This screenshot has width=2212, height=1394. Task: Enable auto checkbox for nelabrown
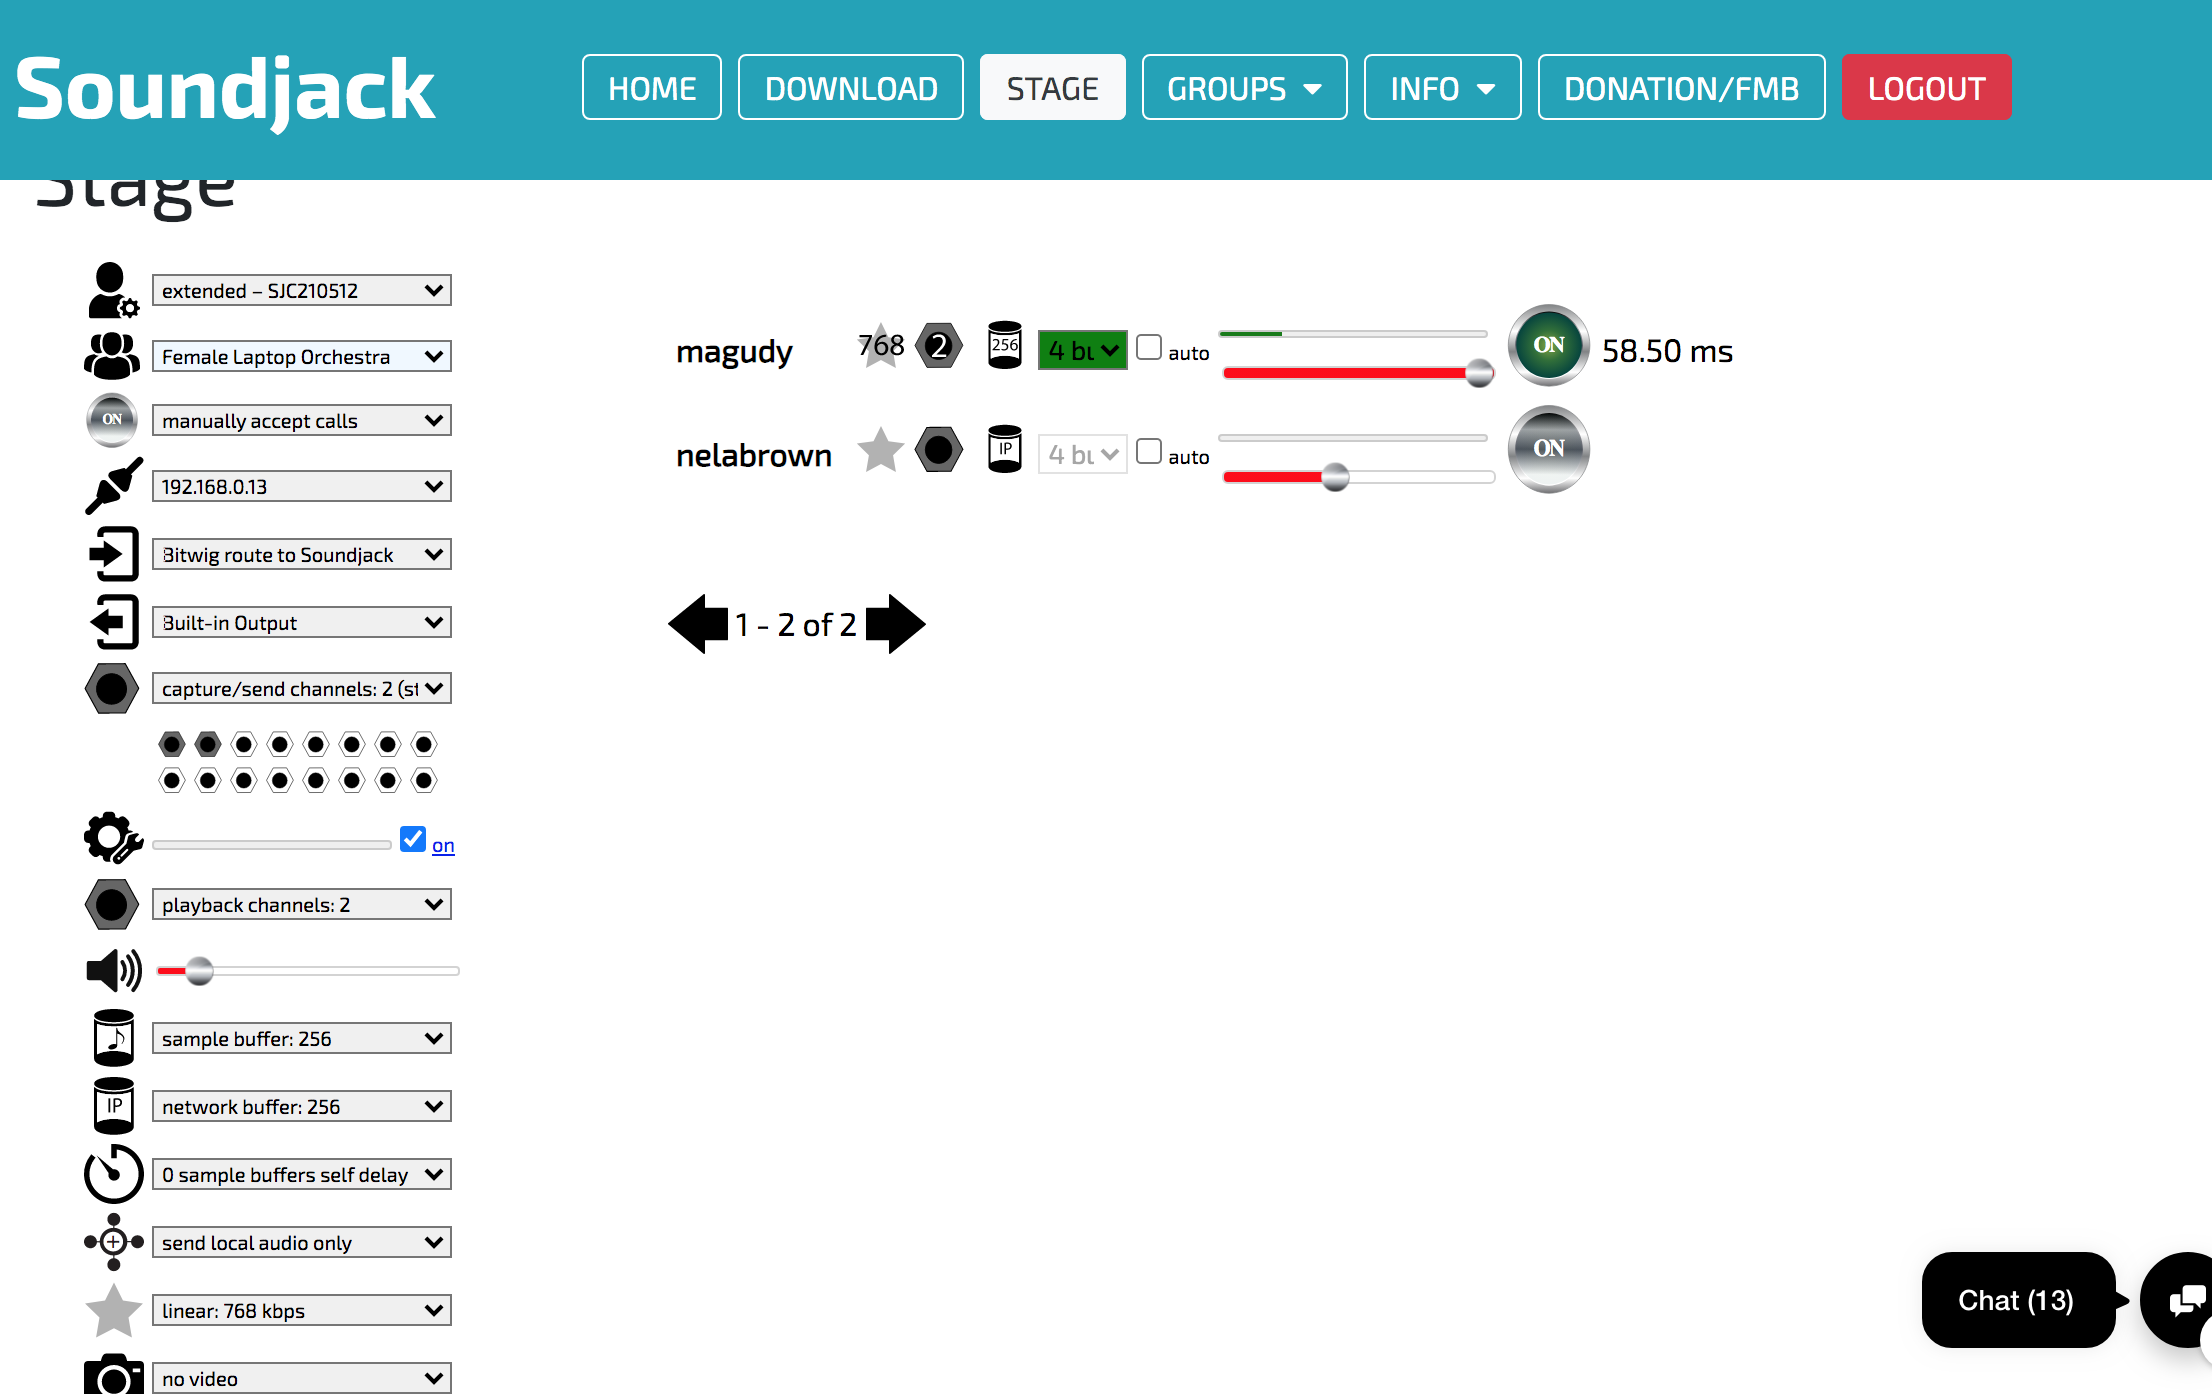click(x=1149, y=451)
